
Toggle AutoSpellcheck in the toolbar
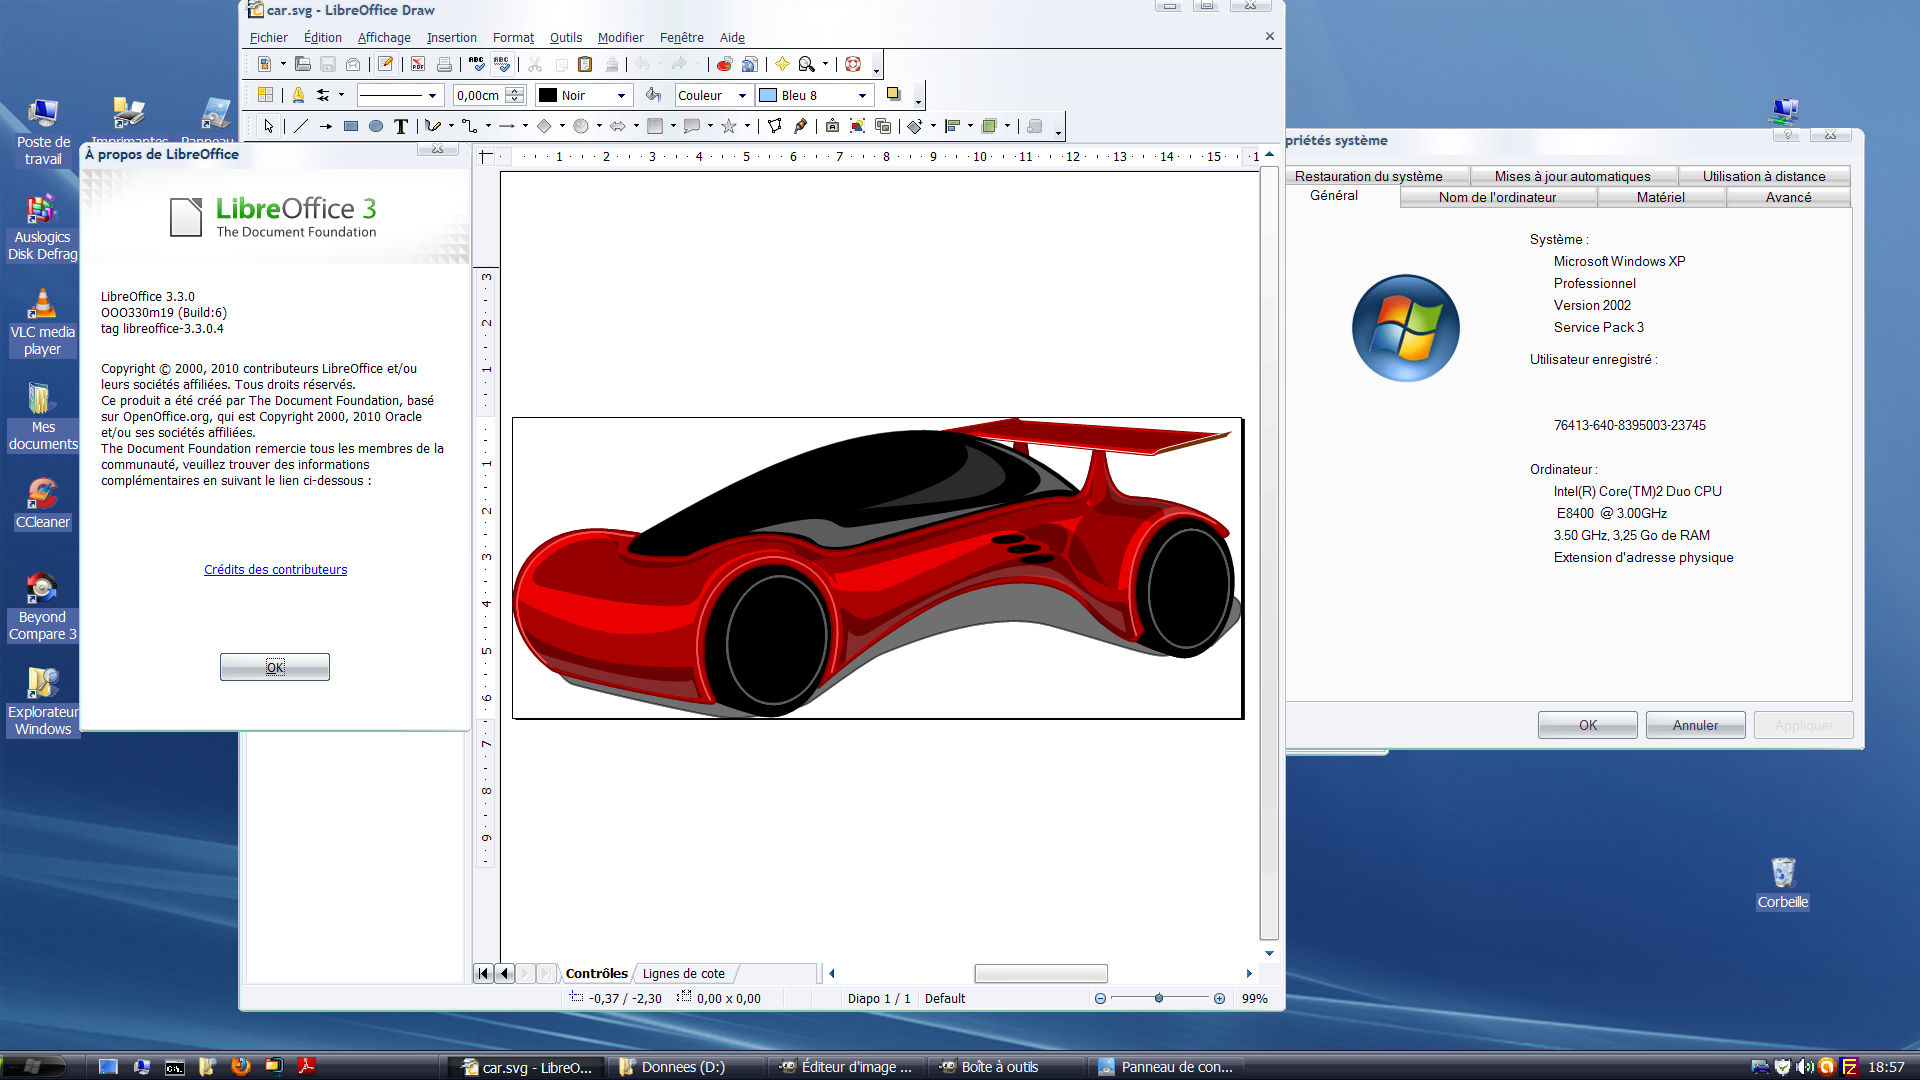[x=502, y=65]
